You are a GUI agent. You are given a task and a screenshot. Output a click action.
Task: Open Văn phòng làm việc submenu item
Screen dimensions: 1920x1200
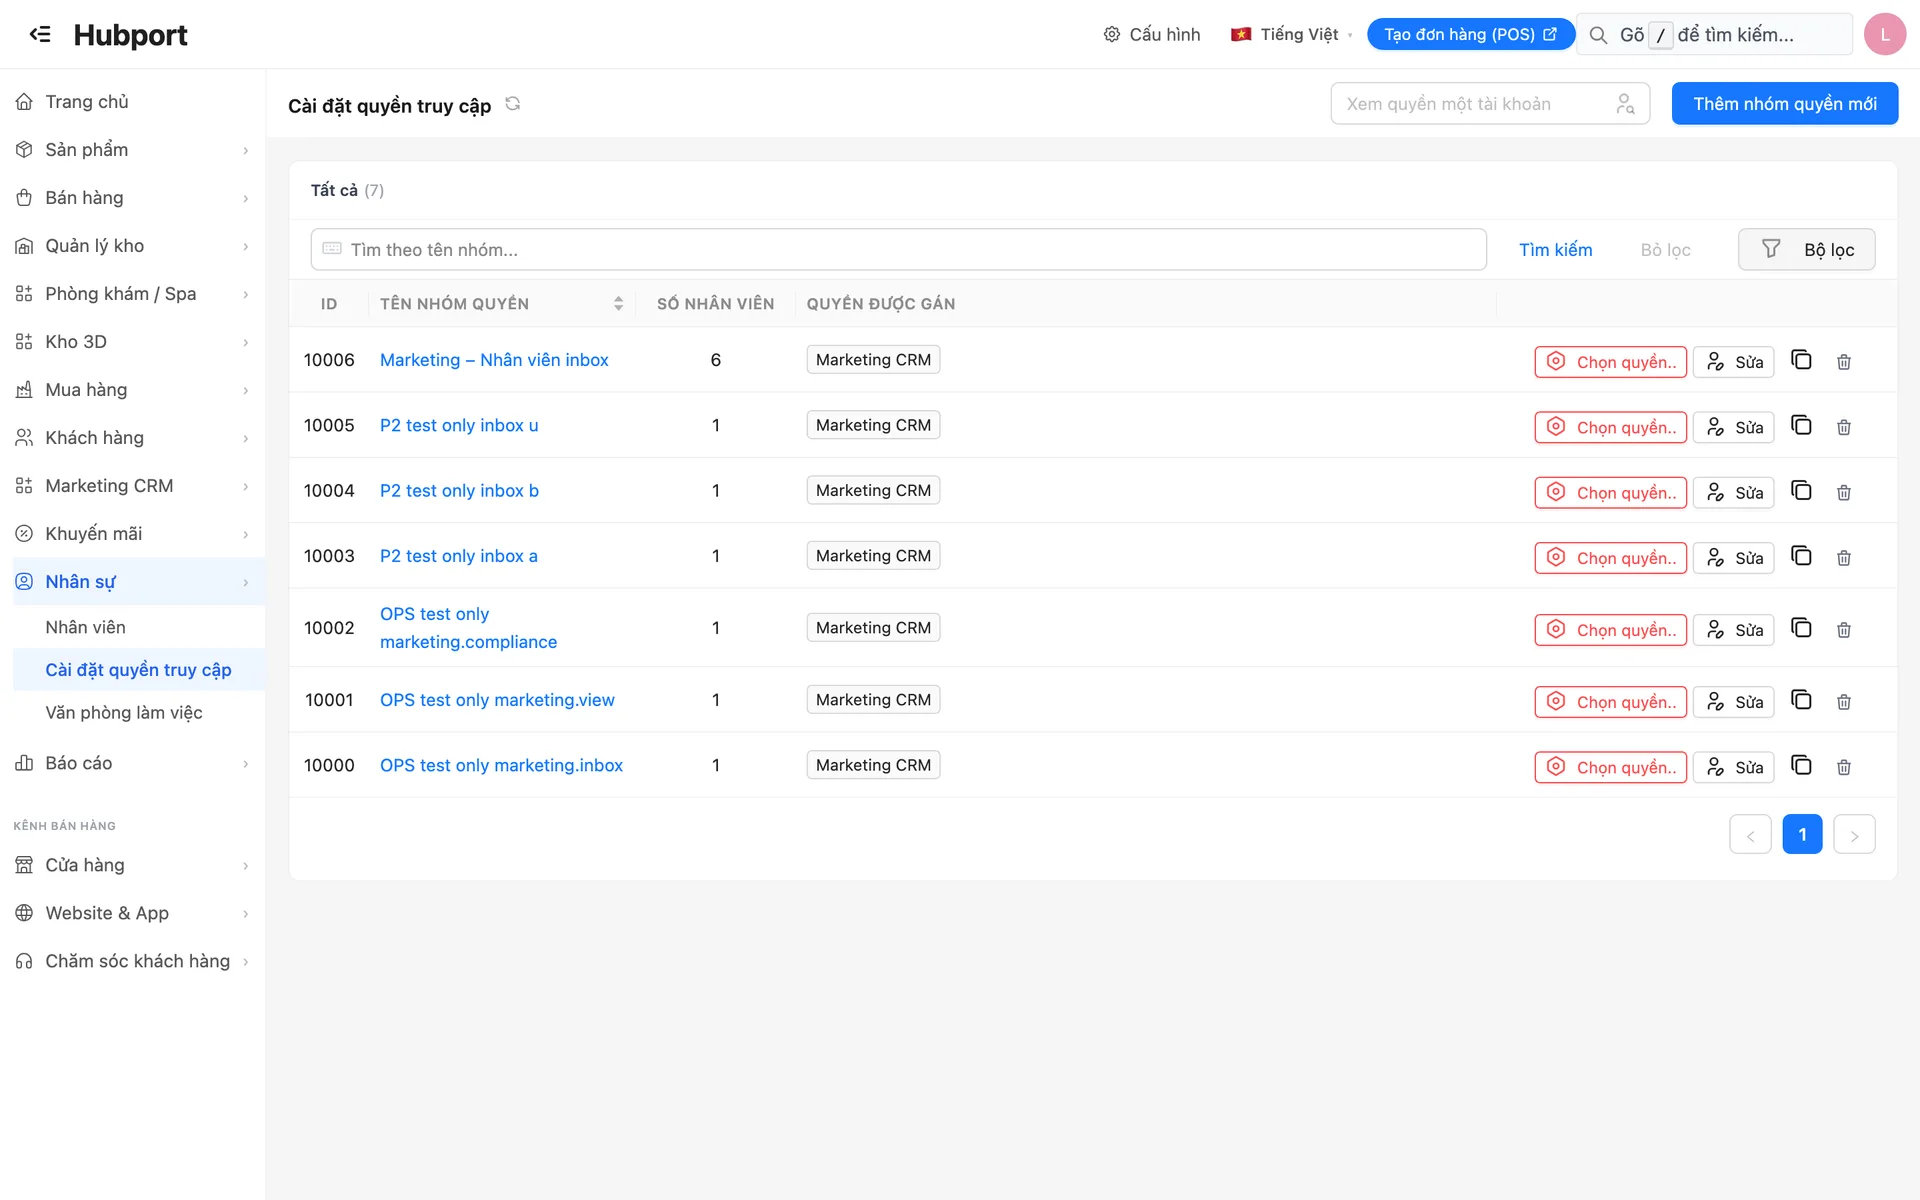click(x=124, y=713)
